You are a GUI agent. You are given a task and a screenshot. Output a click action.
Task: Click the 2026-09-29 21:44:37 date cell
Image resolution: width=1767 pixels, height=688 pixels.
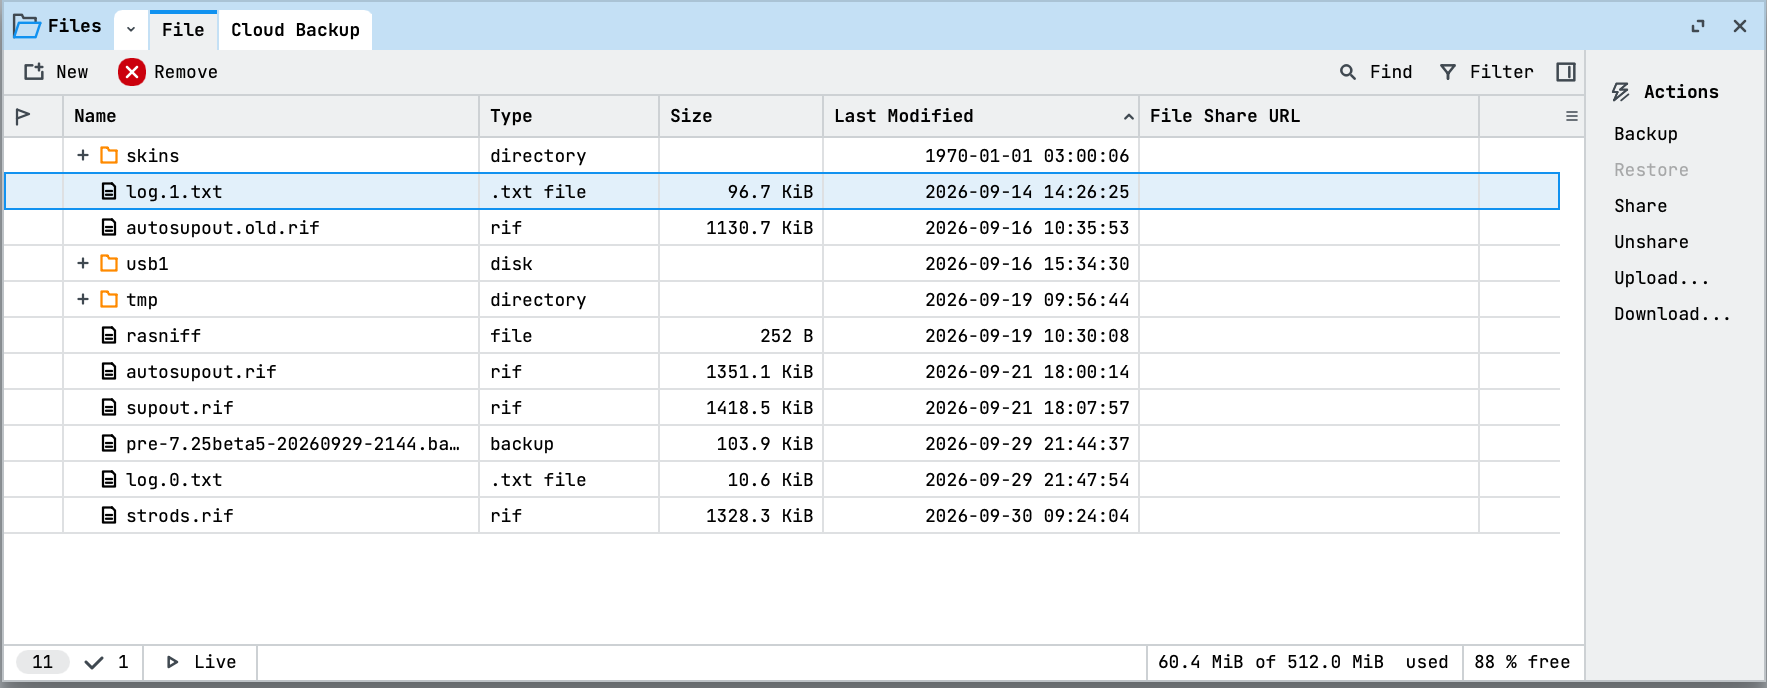(x=981, y=443)
